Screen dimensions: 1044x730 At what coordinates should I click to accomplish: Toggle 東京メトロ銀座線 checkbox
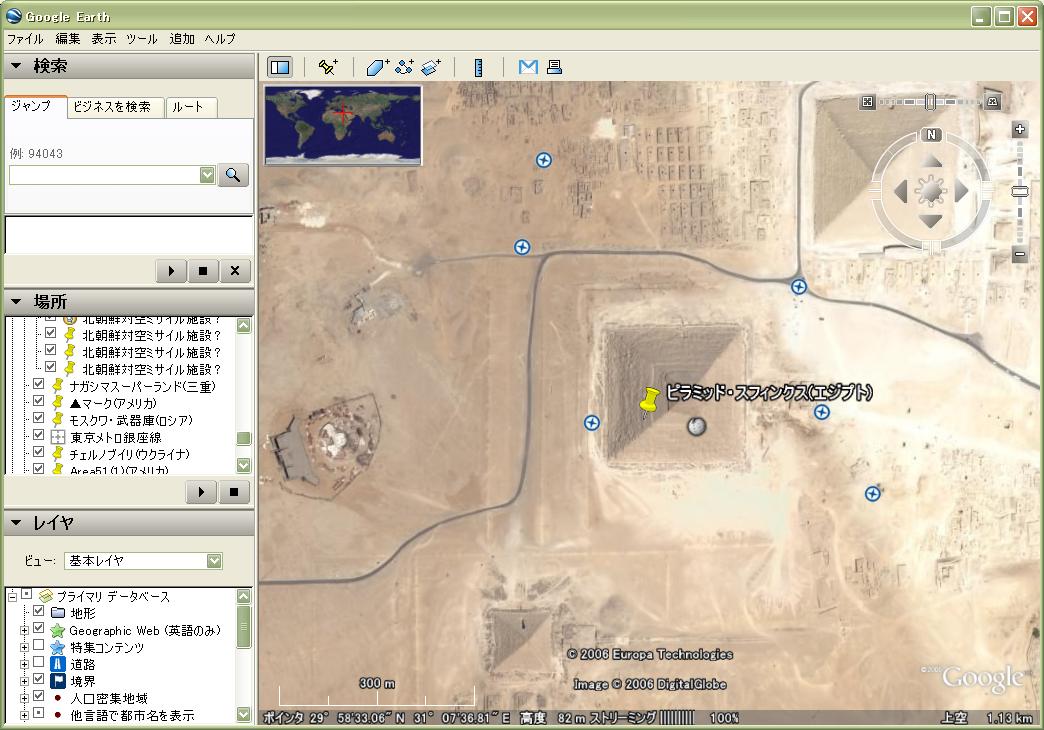click(39, 435)
